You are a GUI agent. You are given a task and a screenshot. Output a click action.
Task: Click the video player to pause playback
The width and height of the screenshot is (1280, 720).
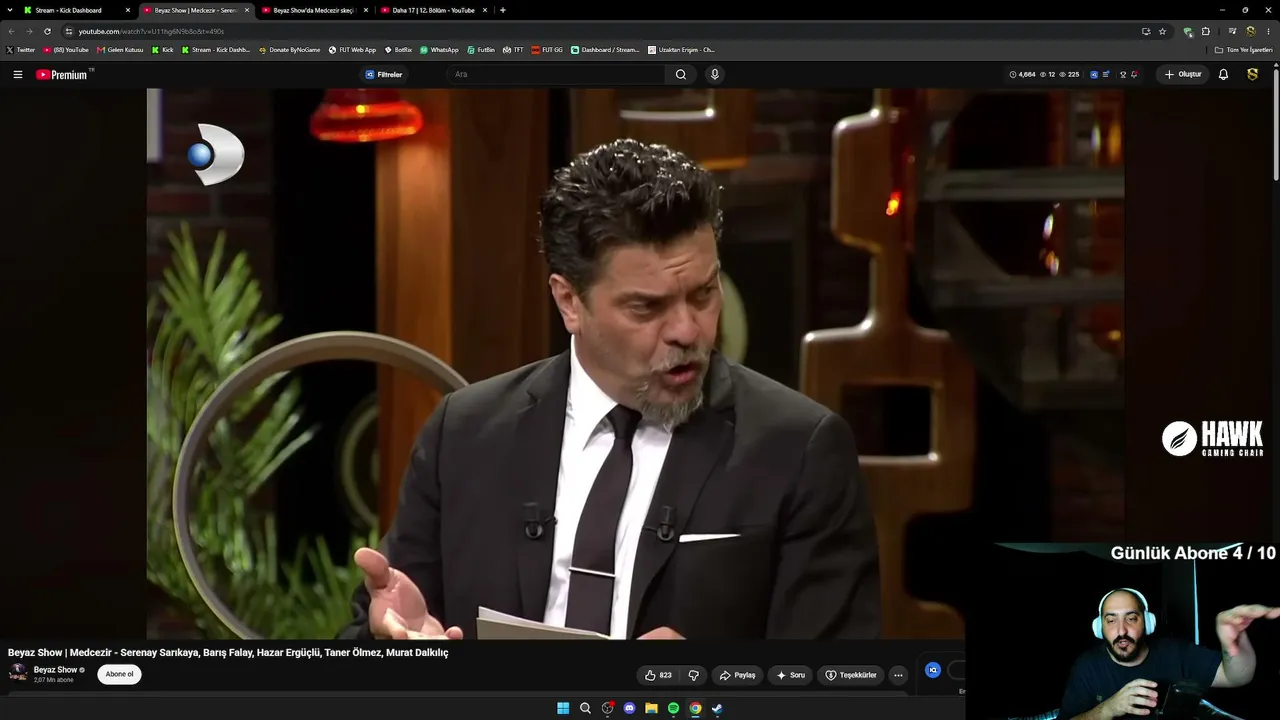tap(636, 363)
